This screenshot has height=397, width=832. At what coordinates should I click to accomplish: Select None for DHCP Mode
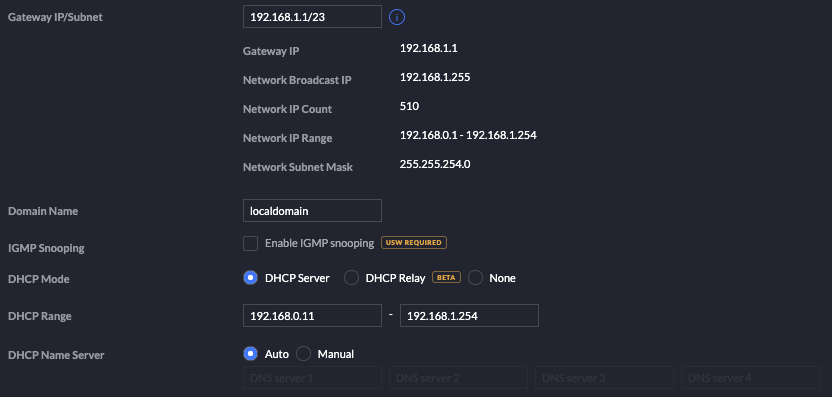pyautogui.click(x=475, y=278)
